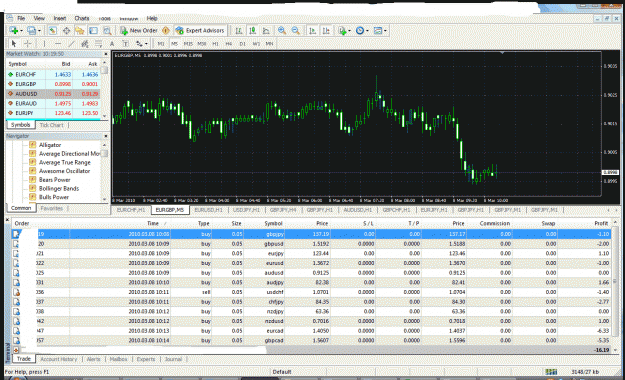Switch timeframe to H4
625x380 pixels.
tap(229, 44)
